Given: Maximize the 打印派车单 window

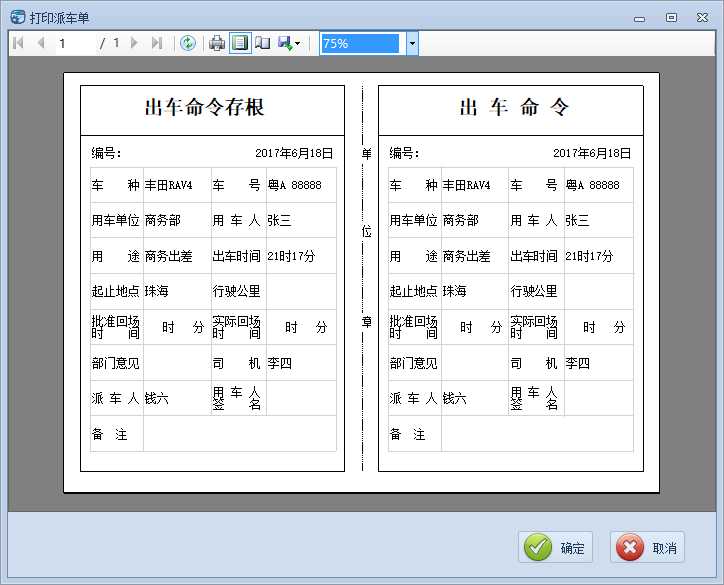Looking at the screenshot, I should 671,18.
